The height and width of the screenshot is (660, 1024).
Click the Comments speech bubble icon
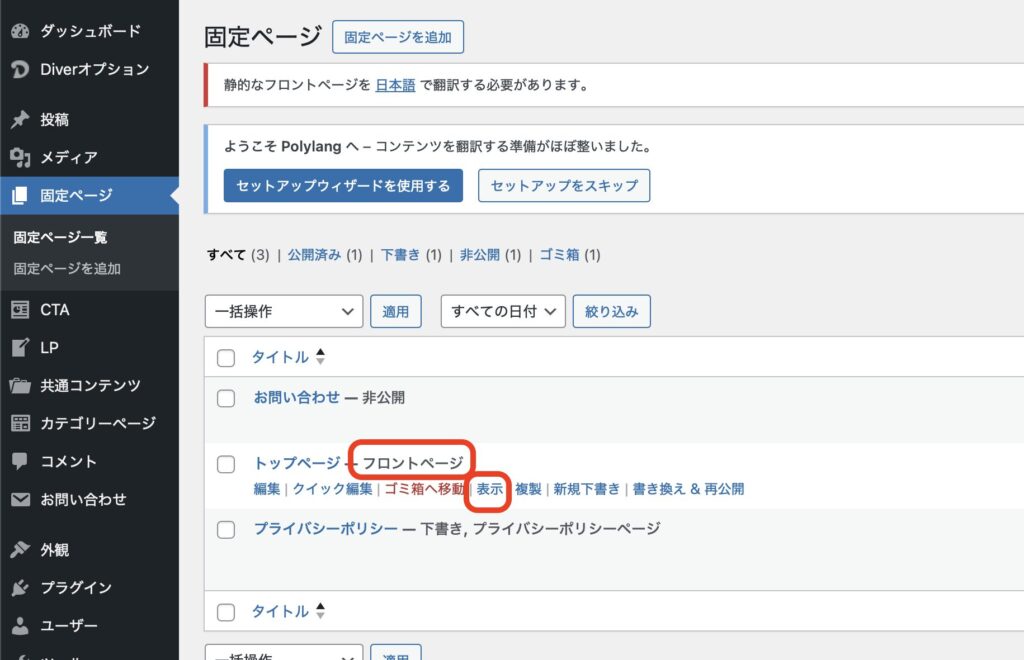pyautogui.click(x=20, y=462)
